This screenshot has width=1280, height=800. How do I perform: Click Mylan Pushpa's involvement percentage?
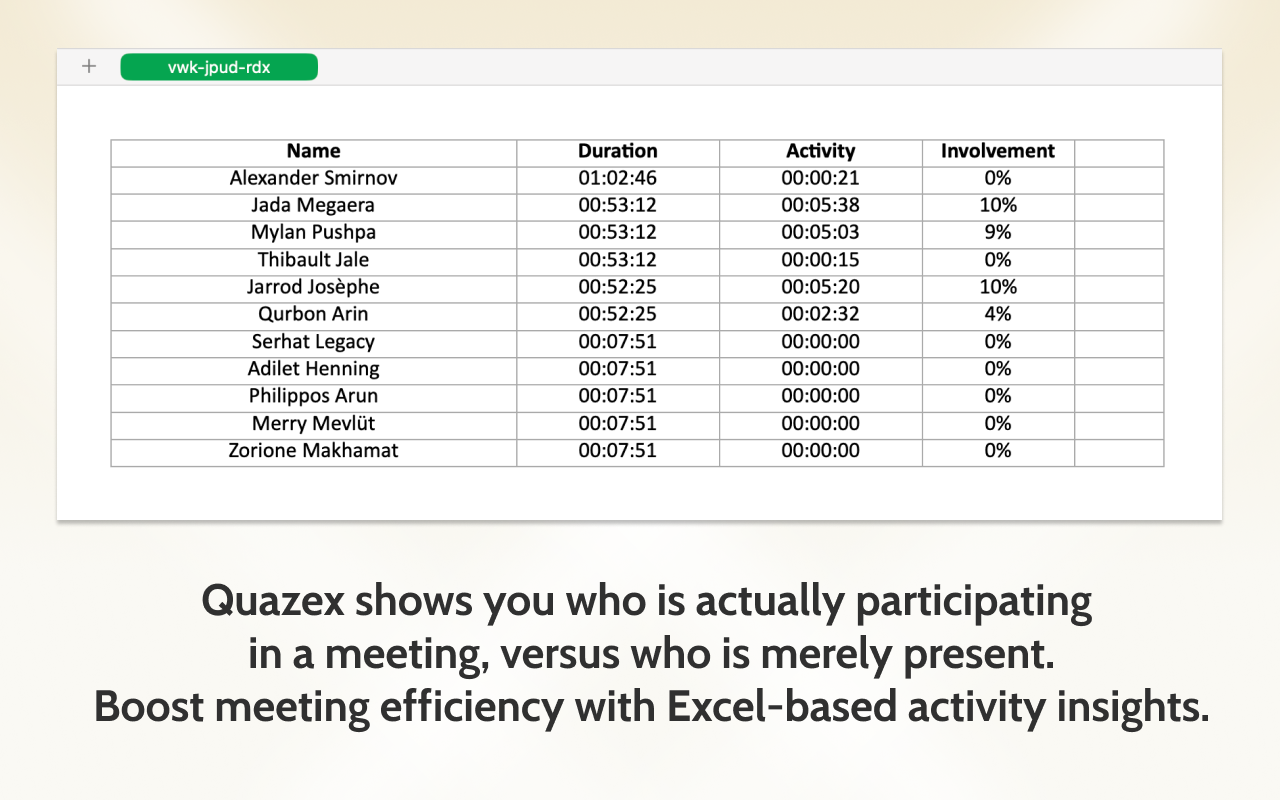tap(996, 232)
